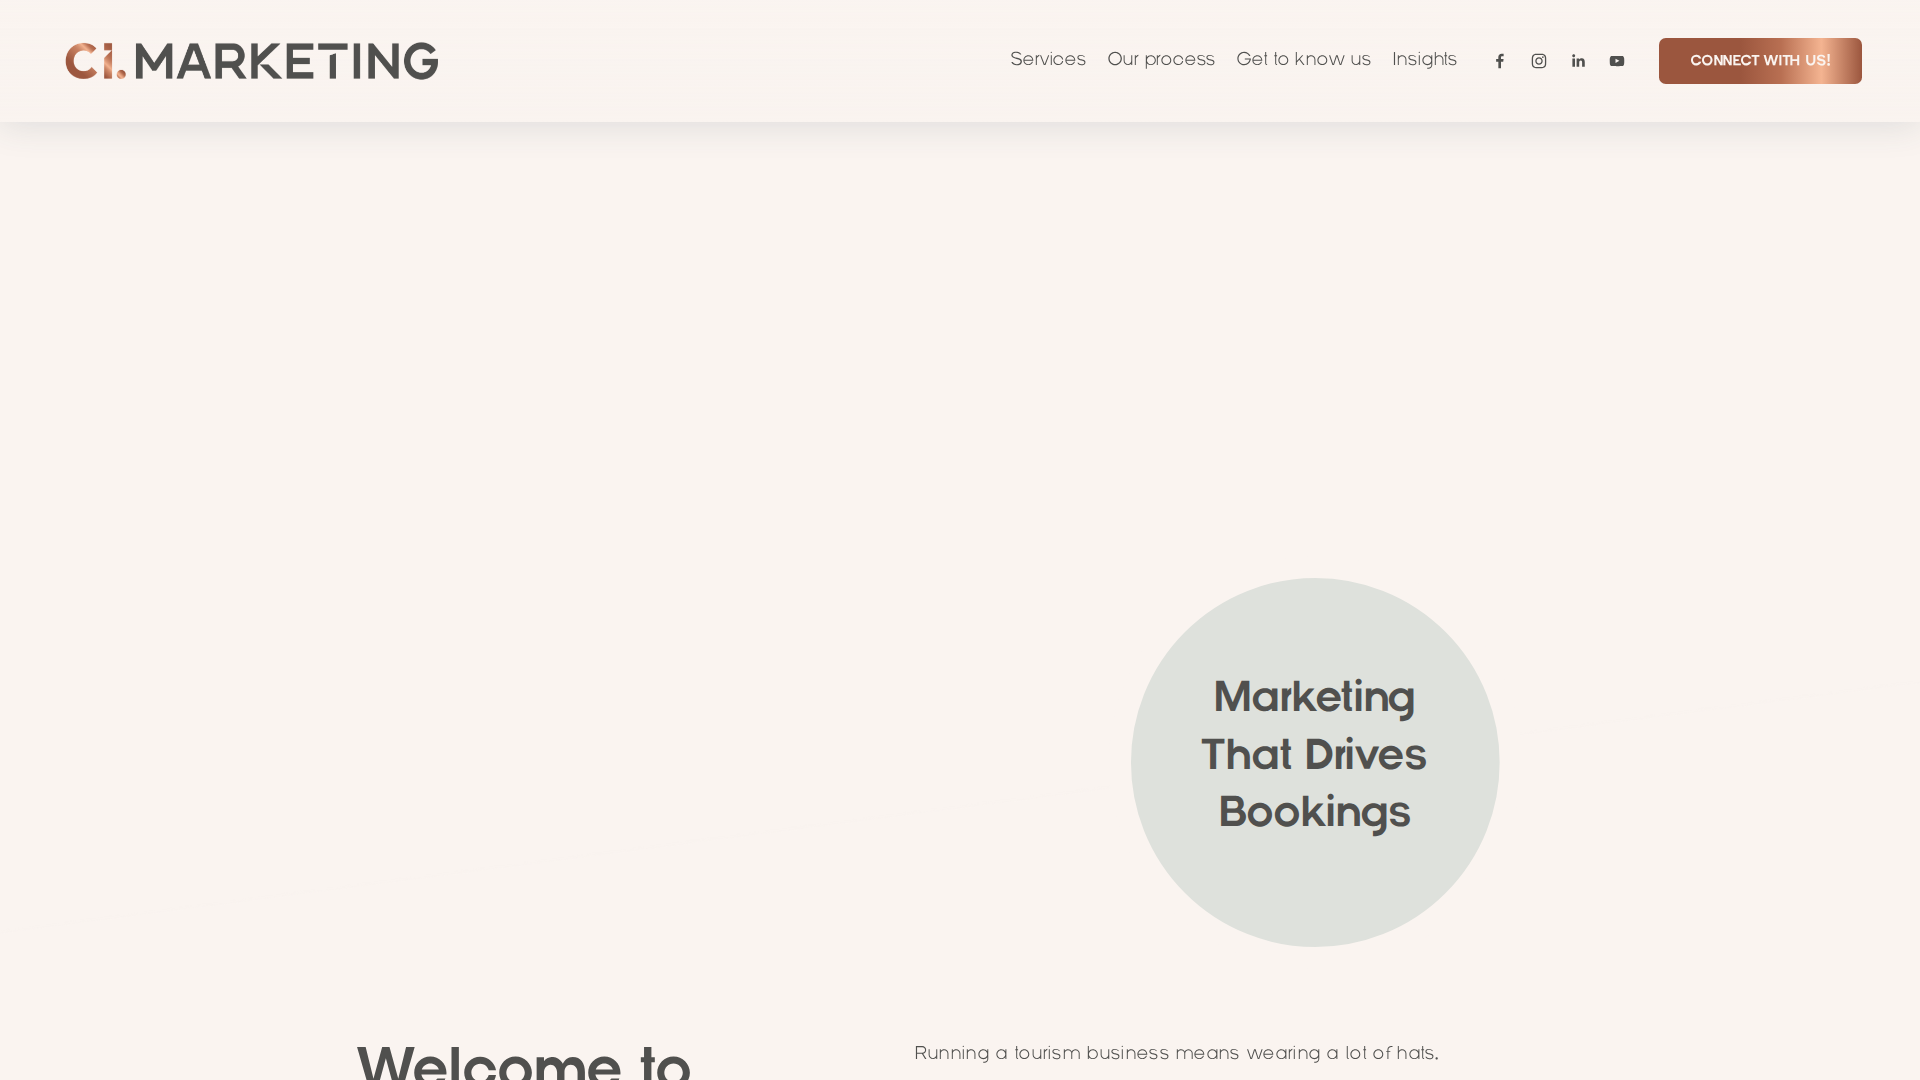This screenshot has height=1080, width=1920.
Task: Click the word 'Marketing' inside the circle
Action: tap(1313, 697)
